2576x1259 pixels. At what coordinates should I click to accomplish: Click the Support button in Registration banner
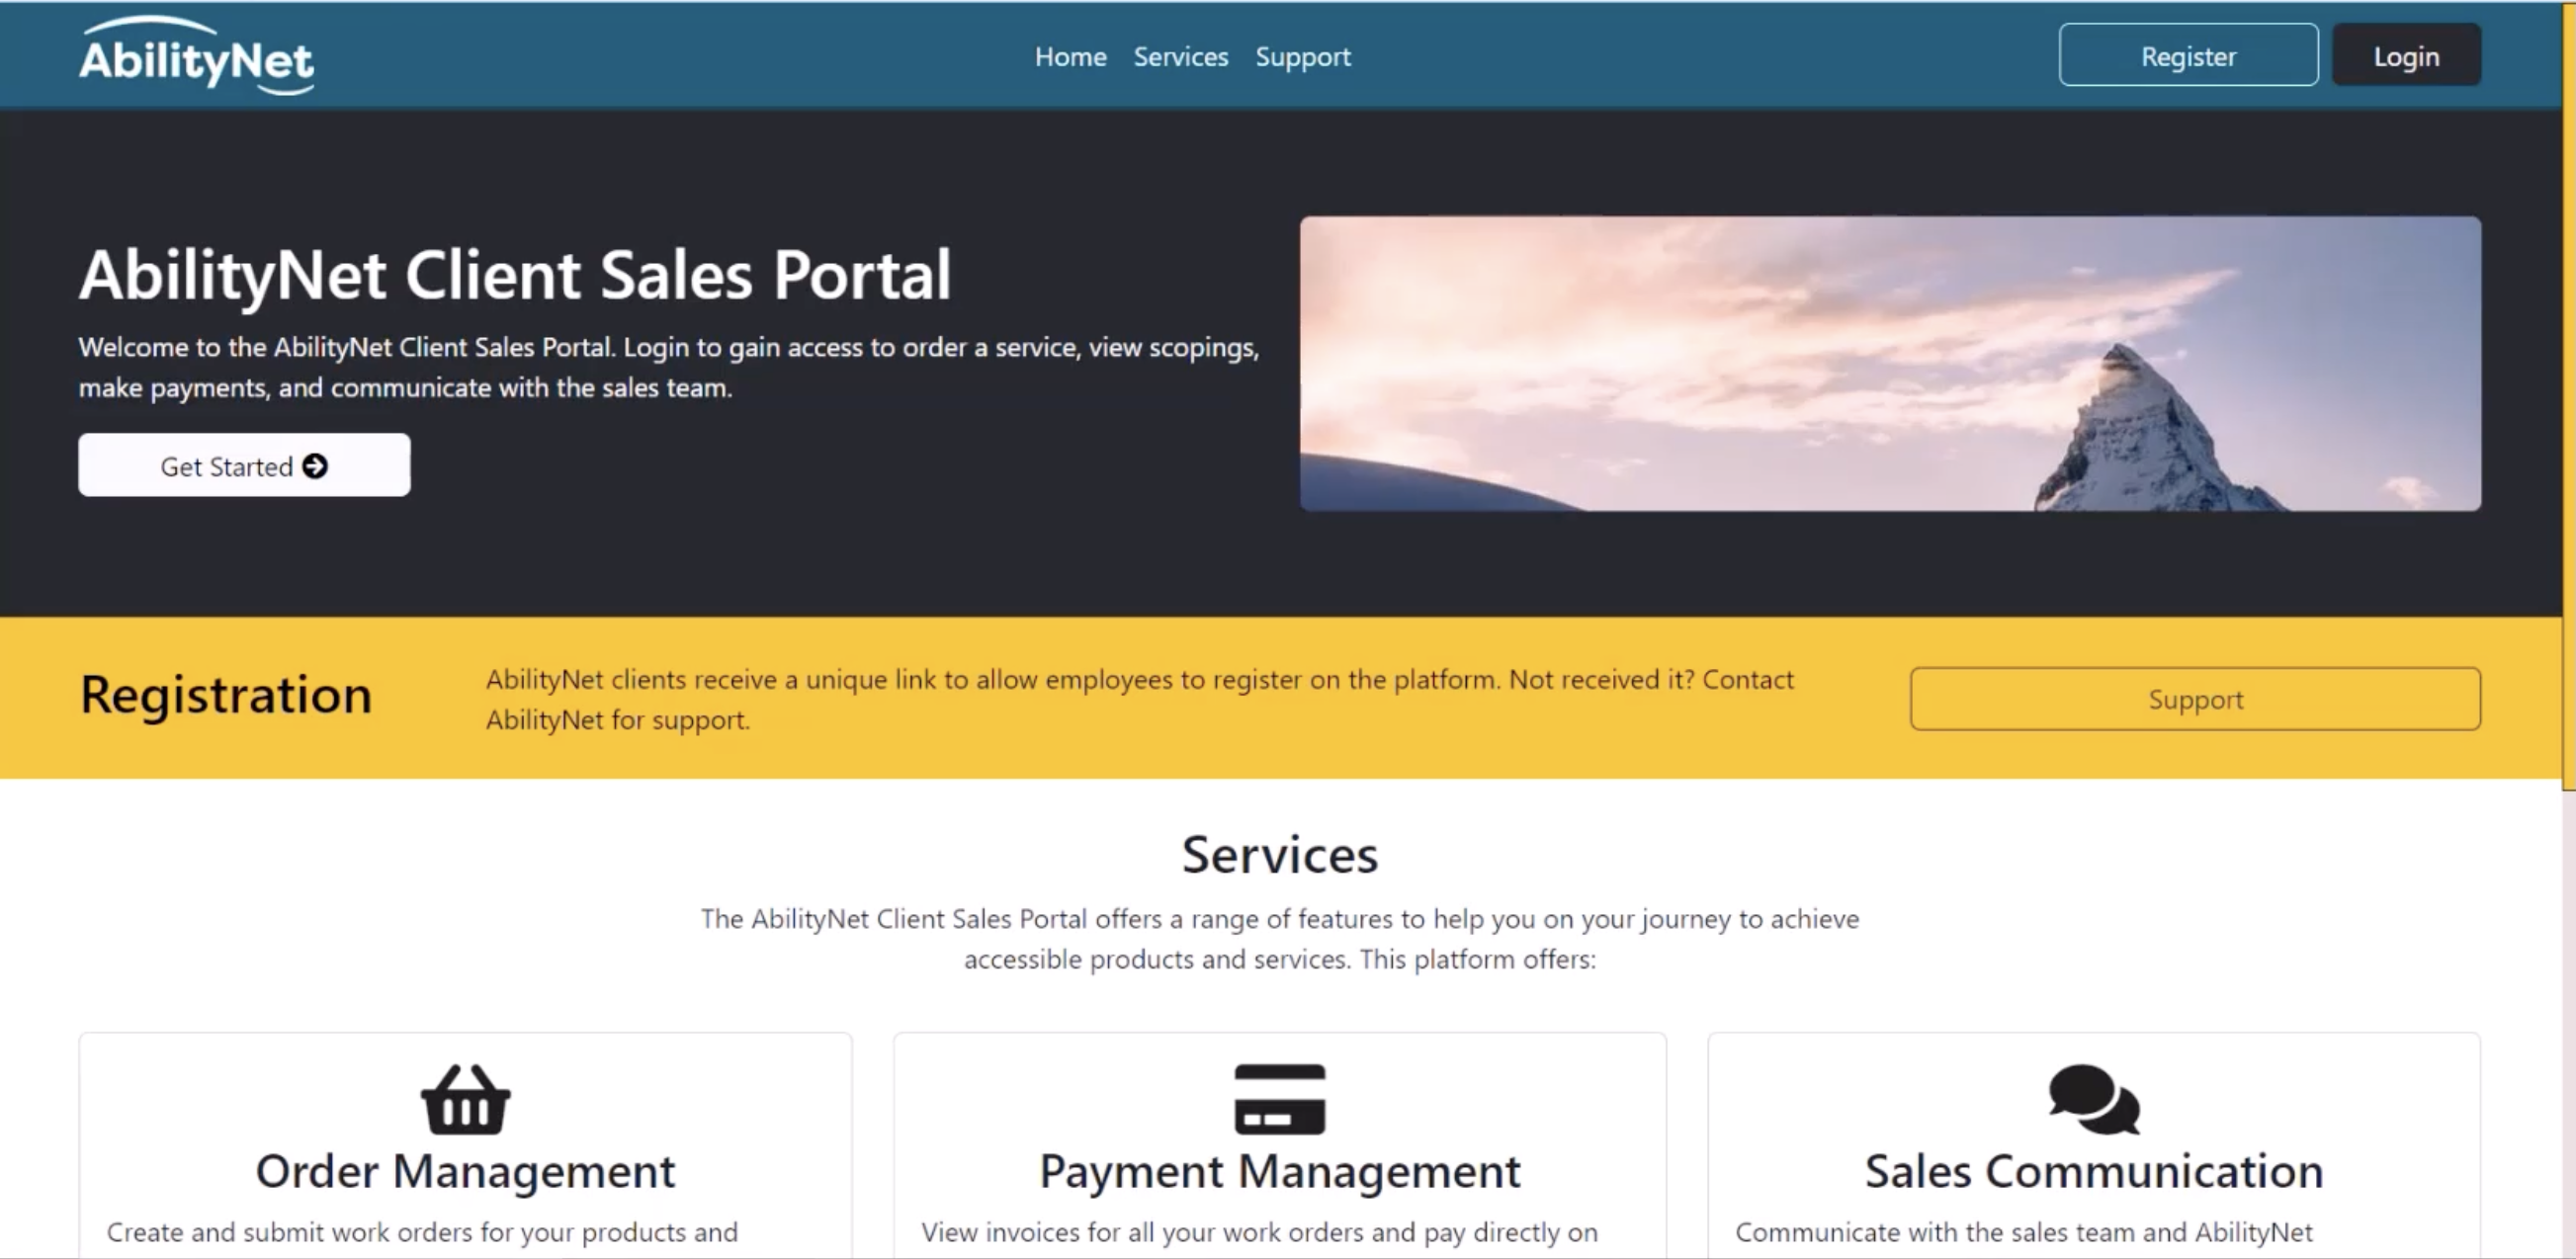click(2194, 699)
